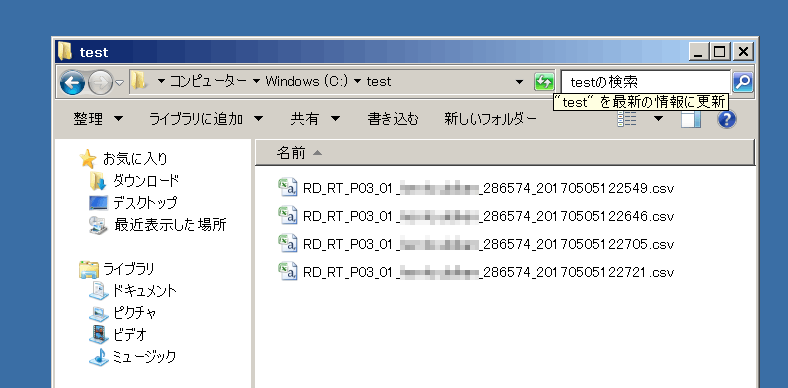Image resolution: width=788 pixels, height=388 pixels.
Task: Click the CSV icon of the 122646 file
Action: tap(287, 216)
